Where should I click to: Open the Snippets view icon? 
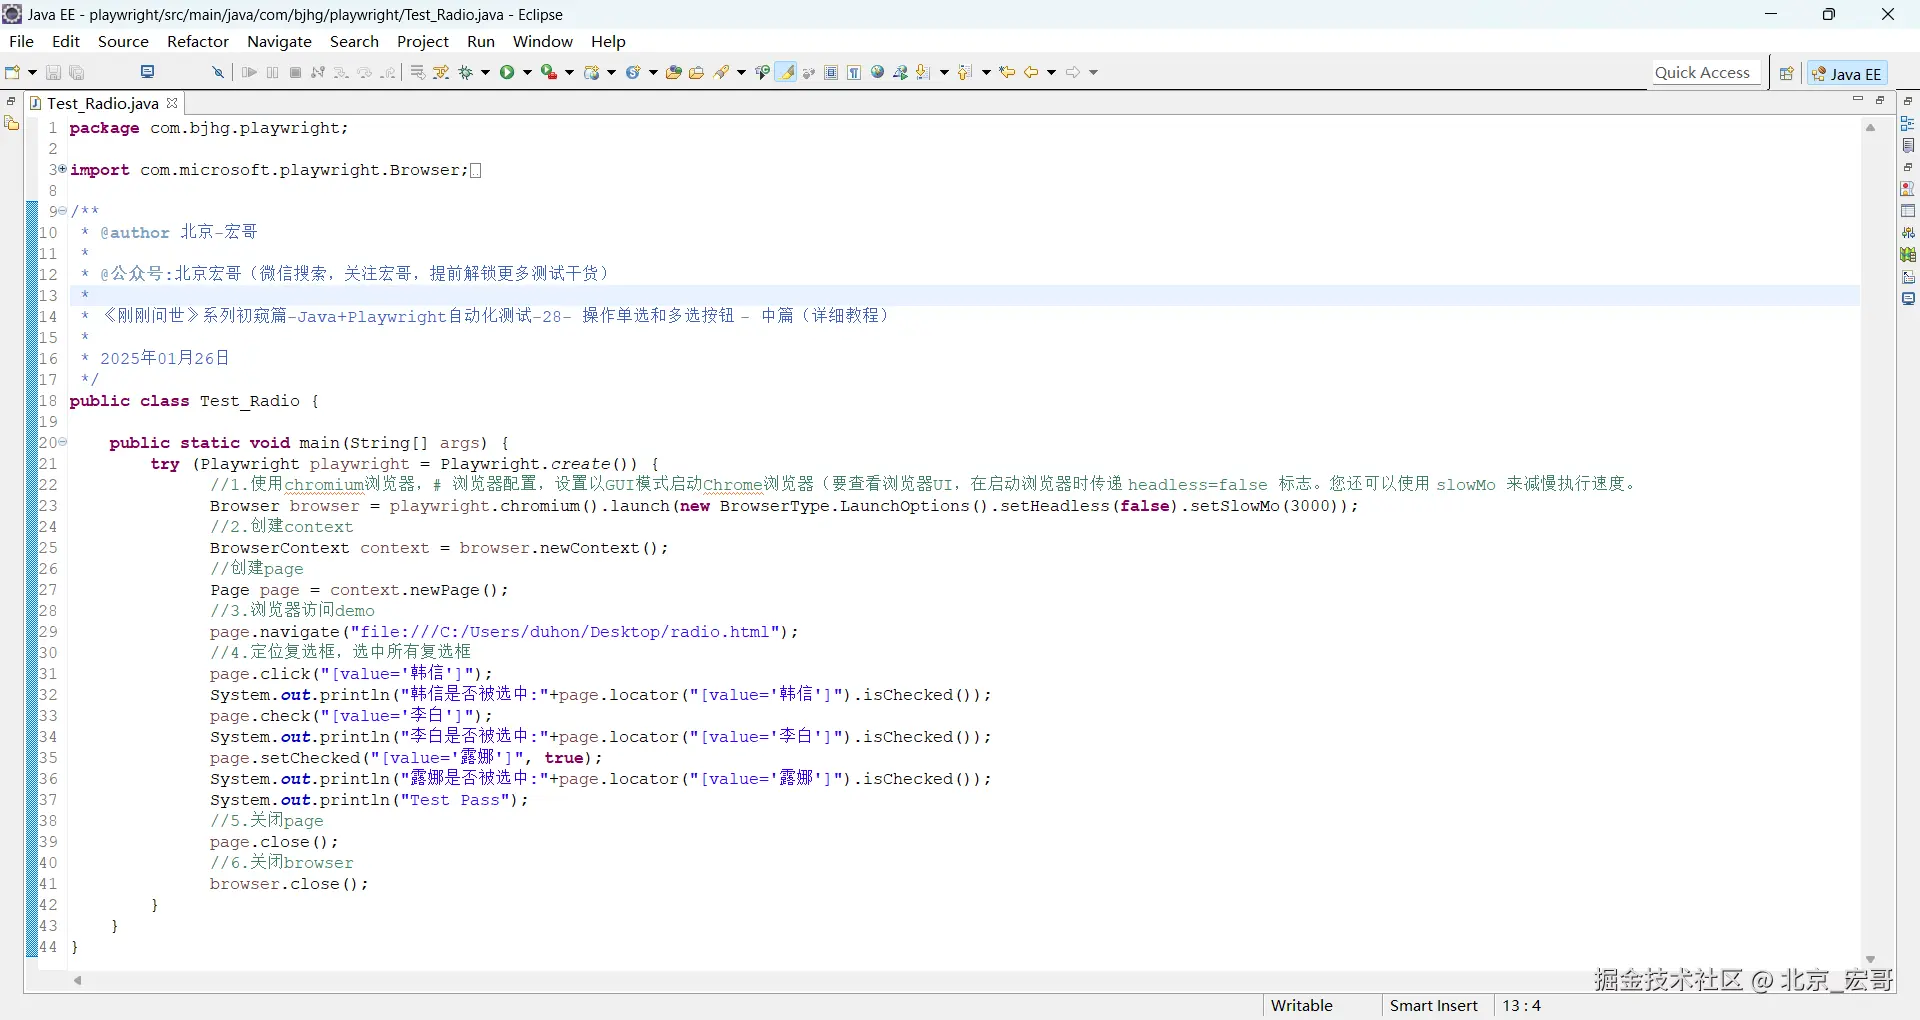tap(1908, 277)
